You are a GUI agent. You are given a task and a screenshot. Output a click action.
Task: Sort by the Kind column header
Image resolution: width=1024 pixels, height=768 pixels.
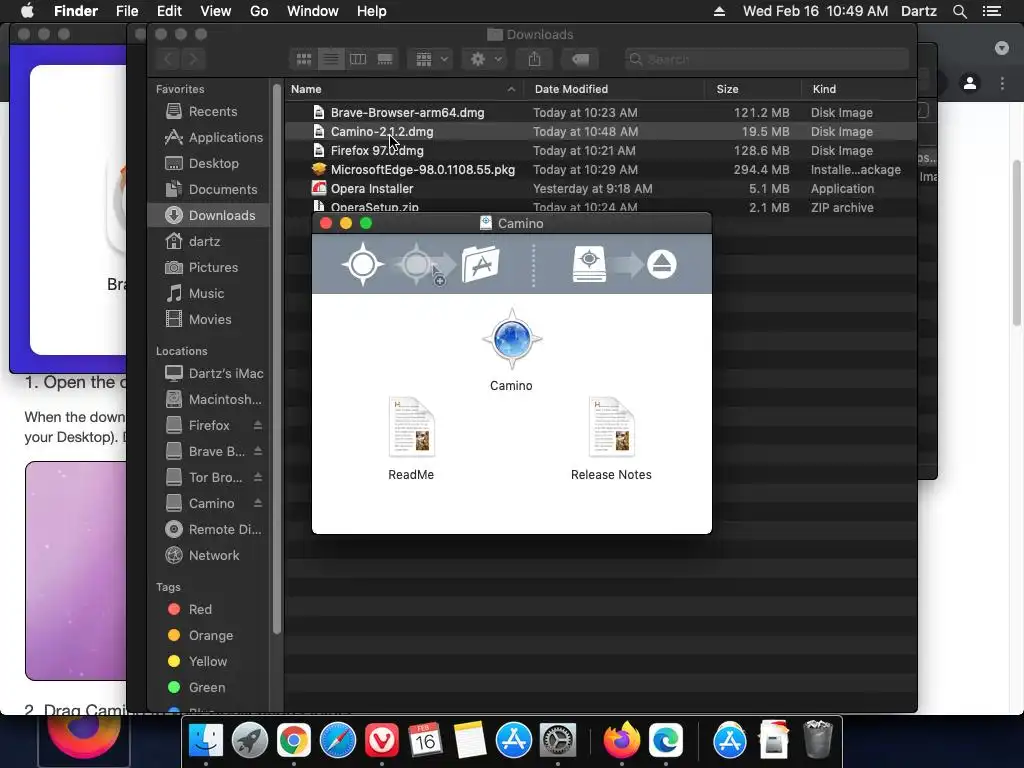point(859,89)
